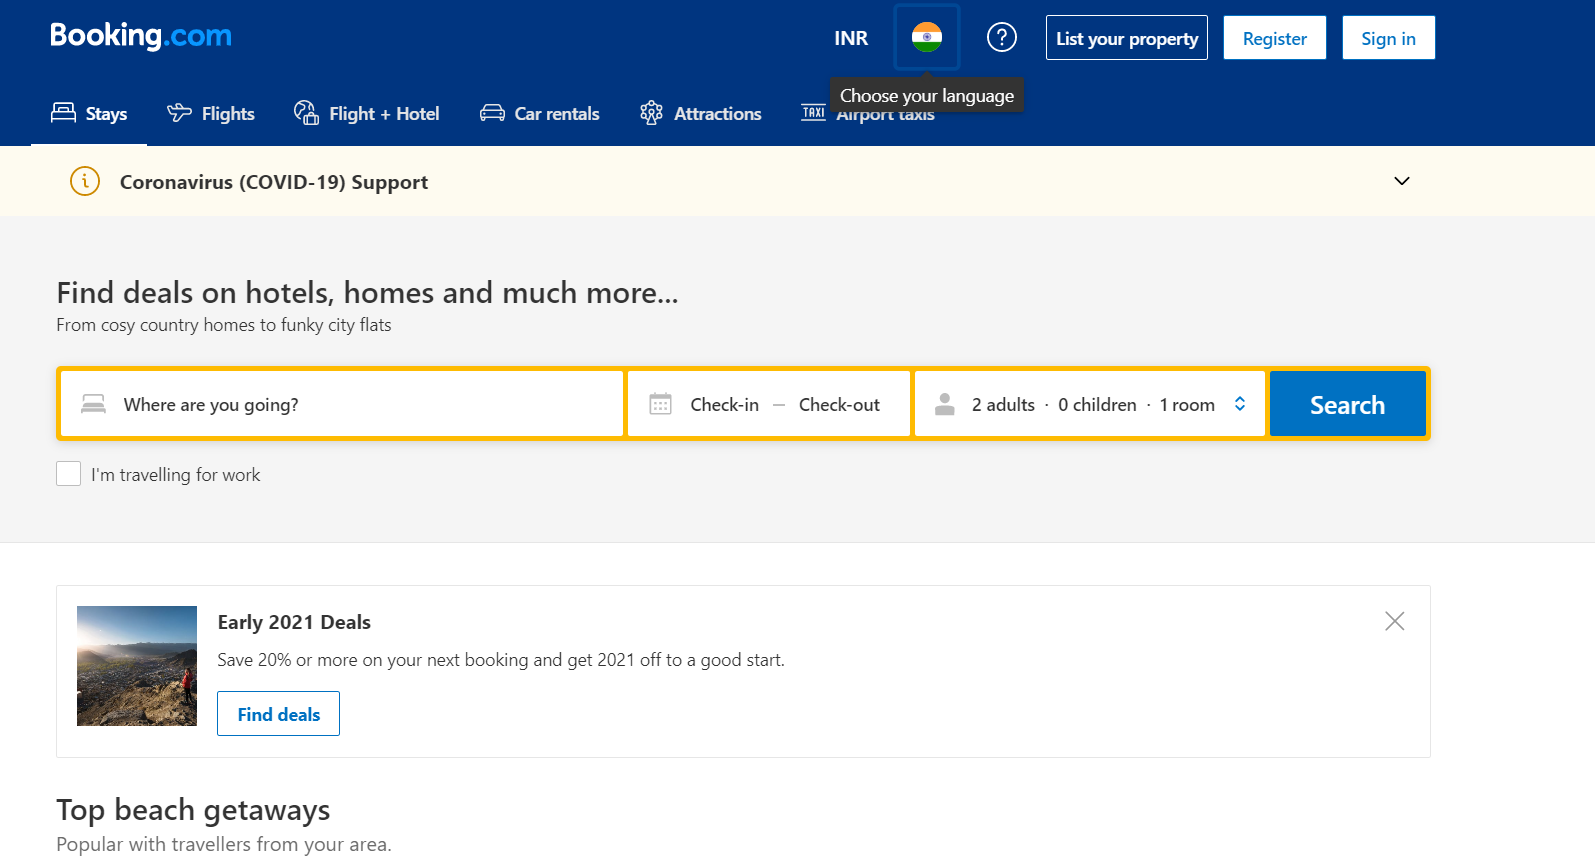Click the Where are you going field
Viewport: 1595px width, 867px height.
pos(342,404)
